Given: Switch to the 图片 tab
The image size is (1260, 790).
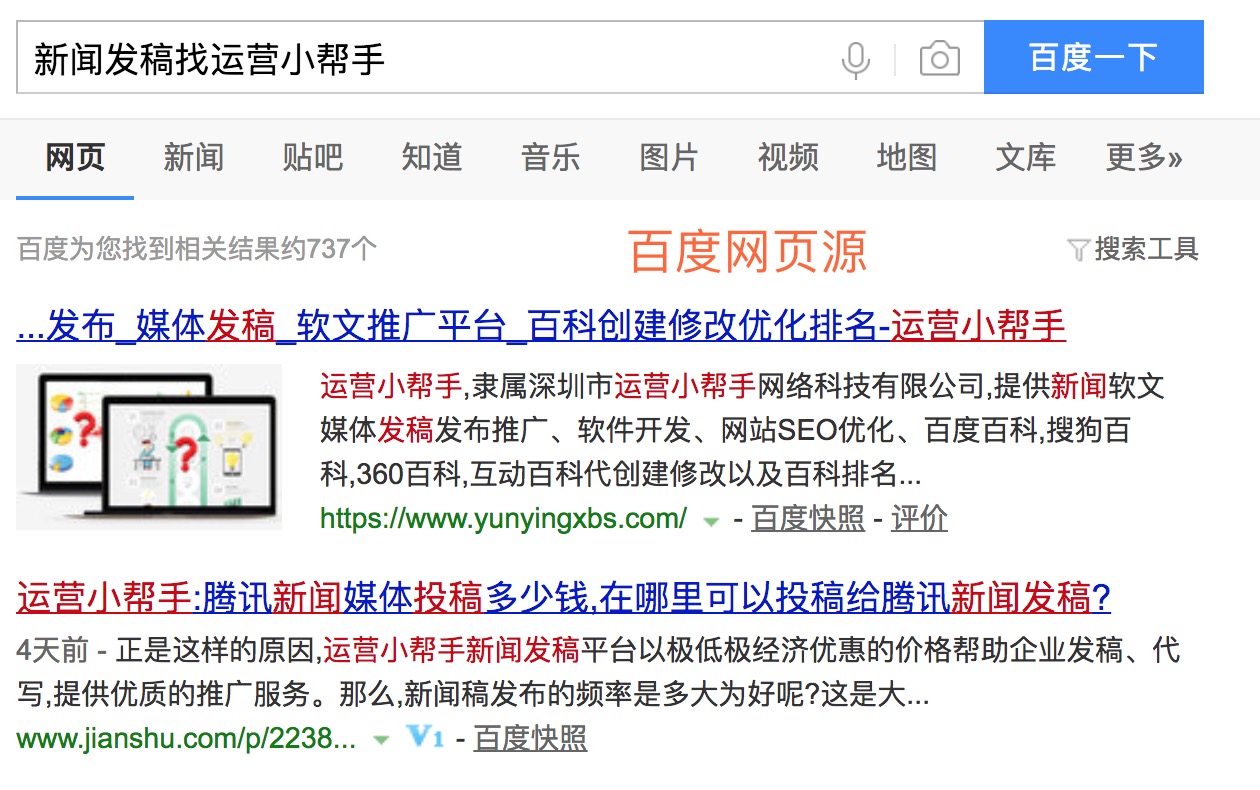Looking at the screenshot, I should (669, 157).
